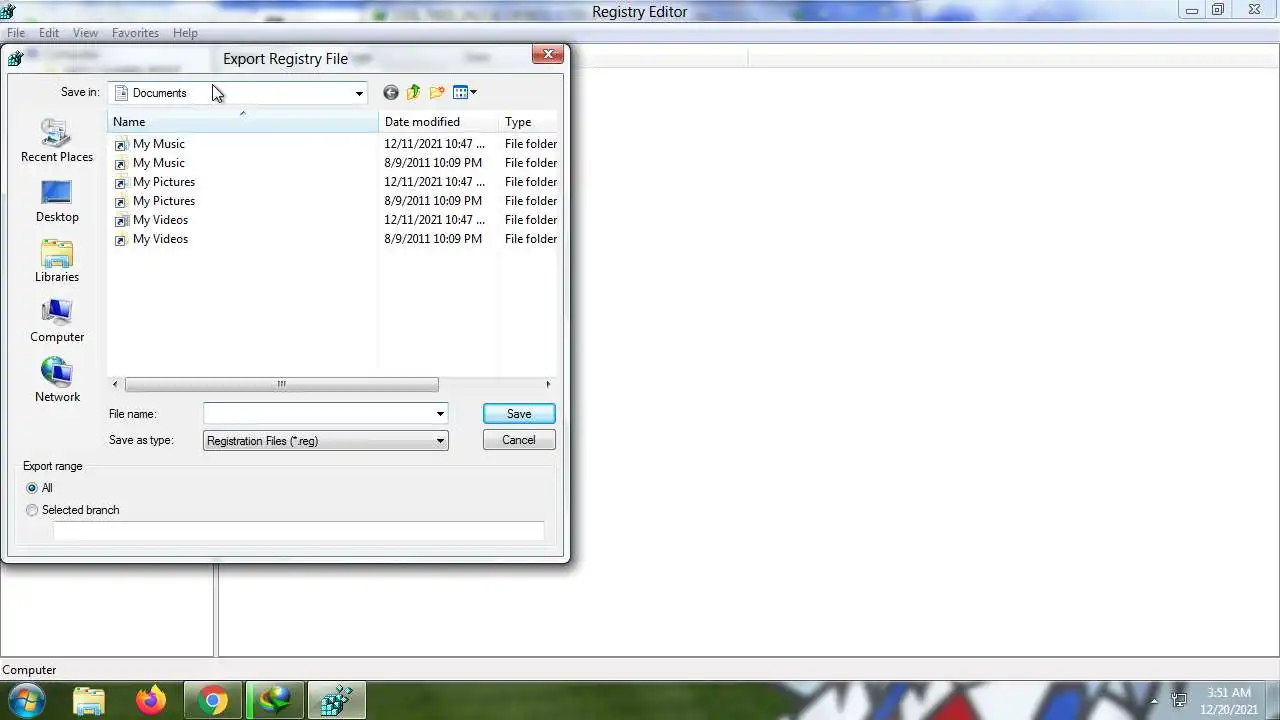Show hidden tray icons arrow
Image resolution: width=1280 pixels, height=720 pixels.
(x=1153, y=701)
